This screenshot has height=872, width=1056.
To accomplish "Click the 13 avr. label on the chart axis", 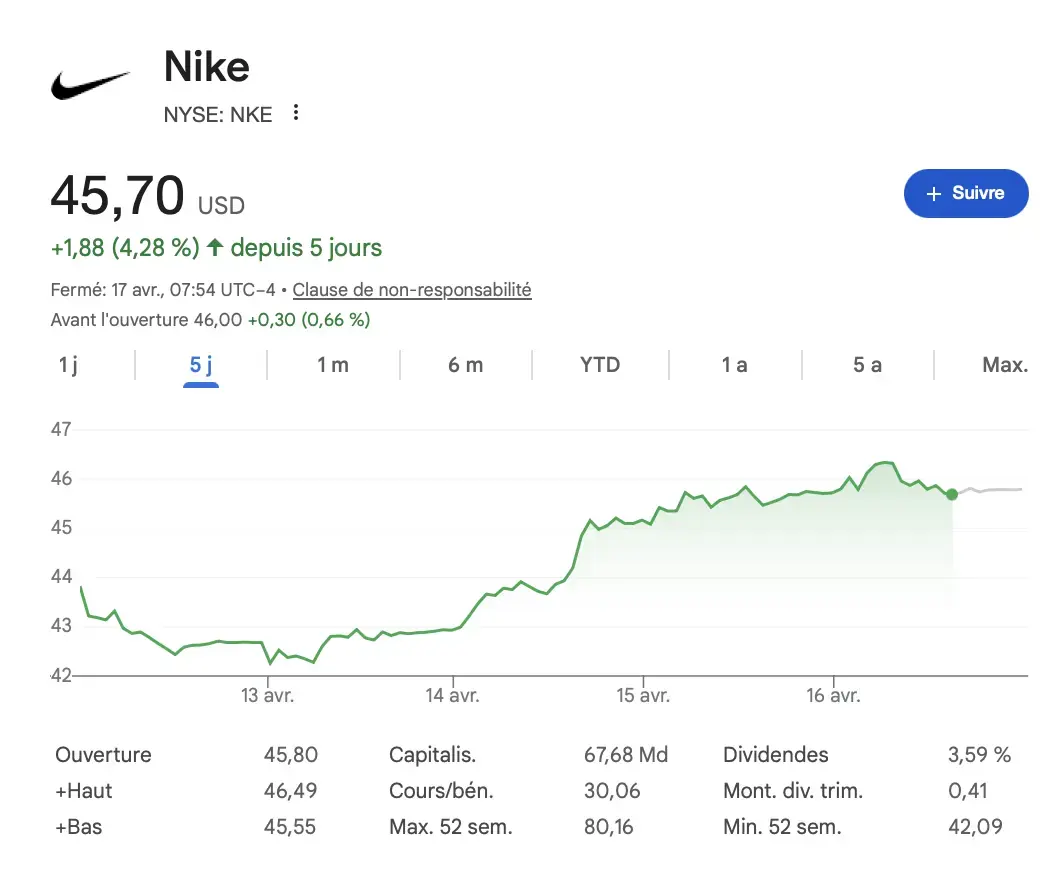I will 267,694.
